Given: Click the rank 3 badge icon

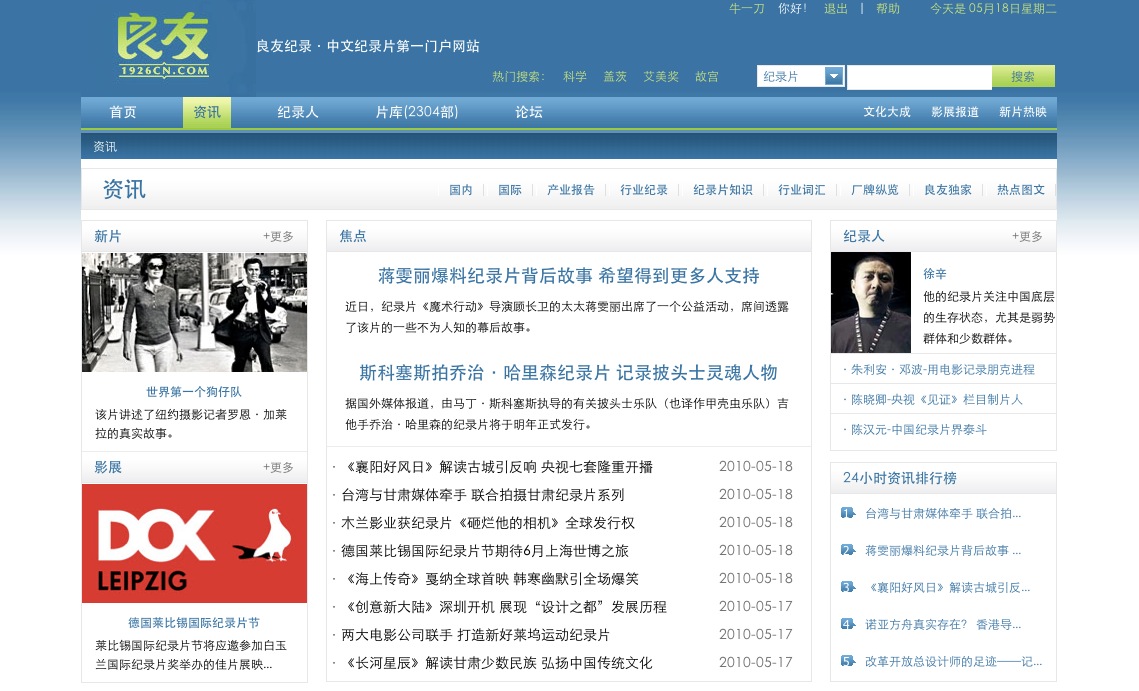Looking at the screenshot, I should pos(847,587).
